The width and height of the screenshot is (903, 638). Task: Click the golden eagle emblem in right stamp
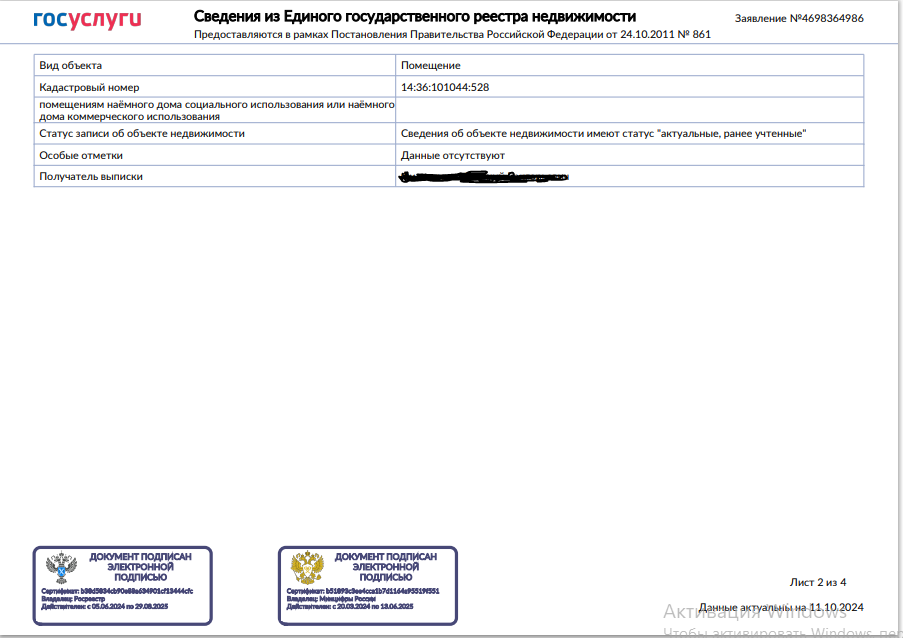[307, 568]
